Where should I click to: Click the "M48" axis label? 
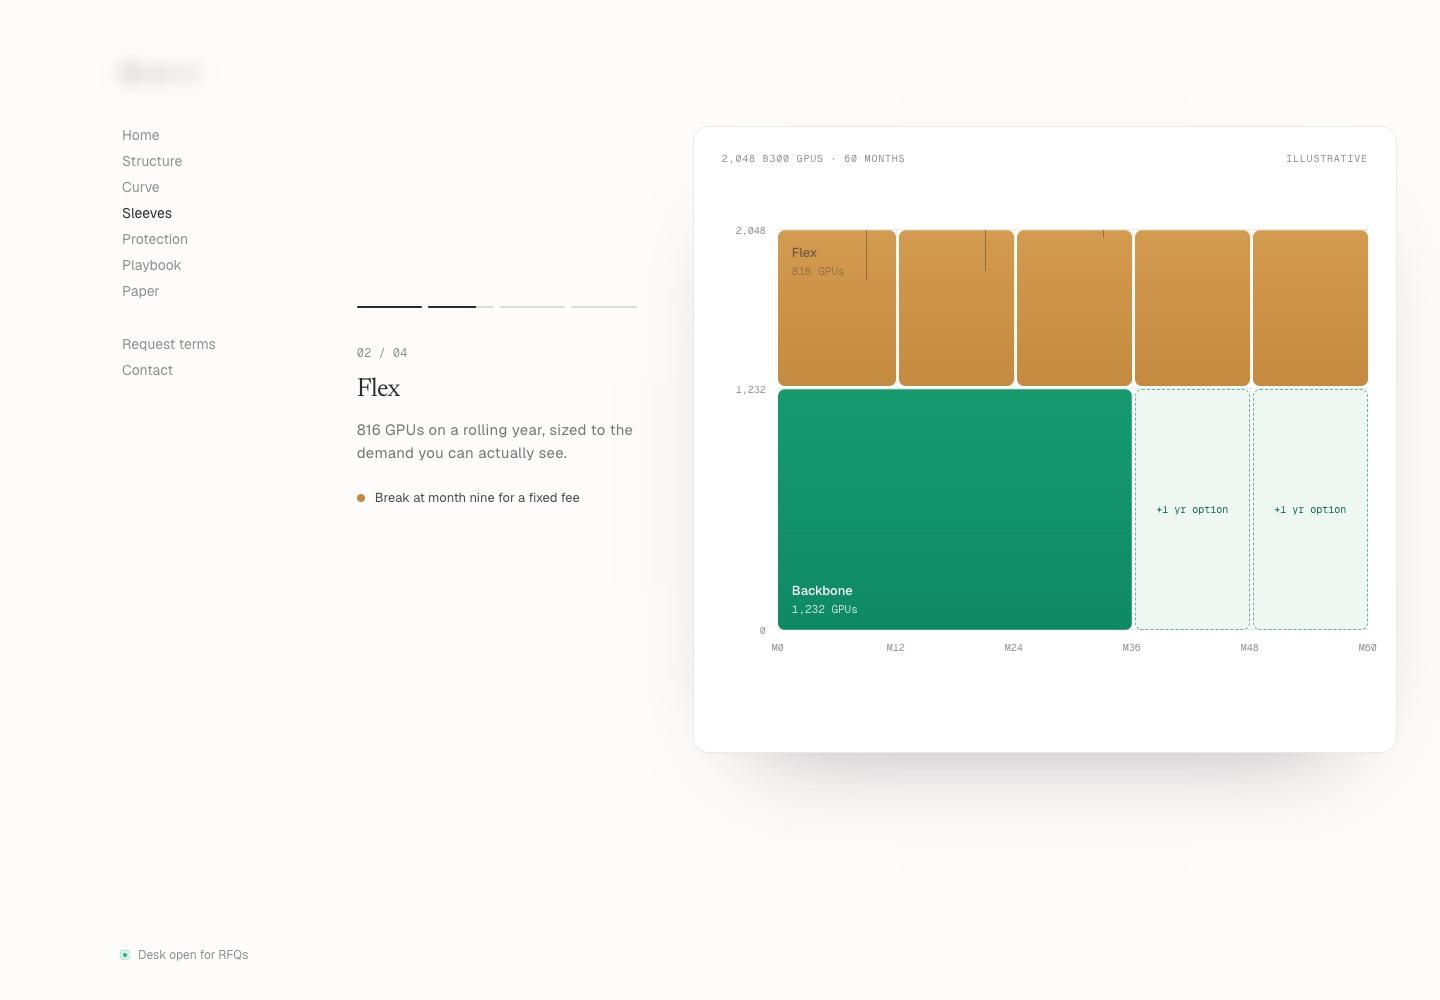(1250, 648)
